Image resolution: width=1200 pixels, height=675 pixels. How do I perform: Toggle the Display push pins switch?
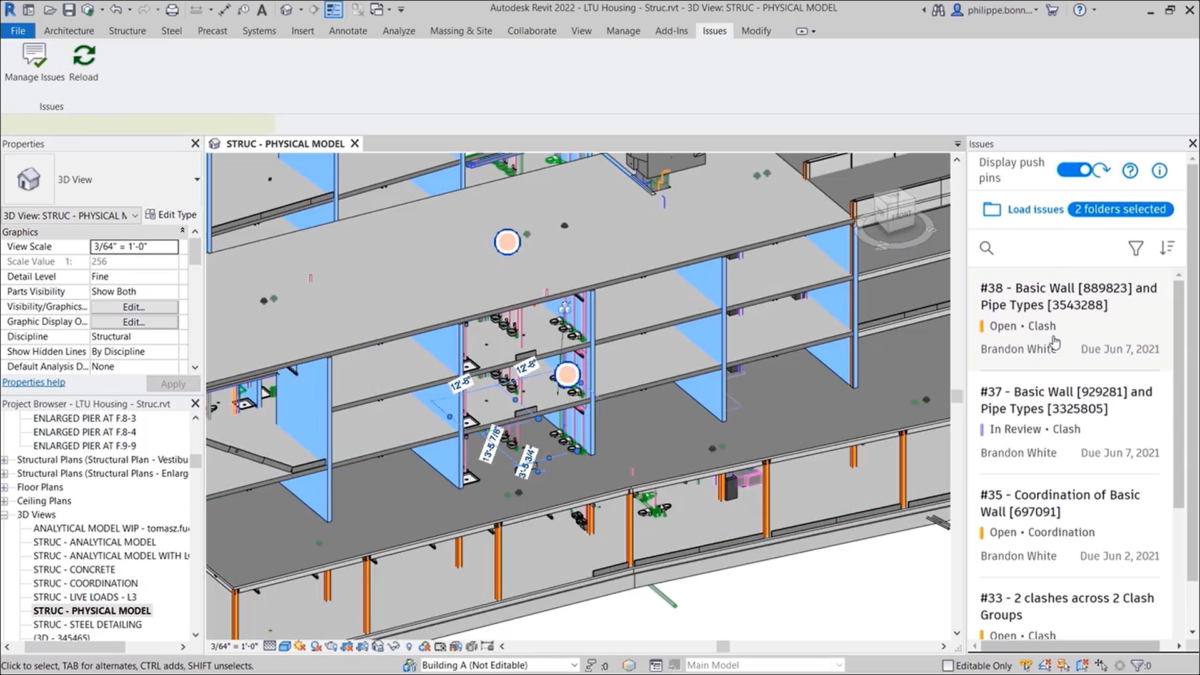point(1074,170)
